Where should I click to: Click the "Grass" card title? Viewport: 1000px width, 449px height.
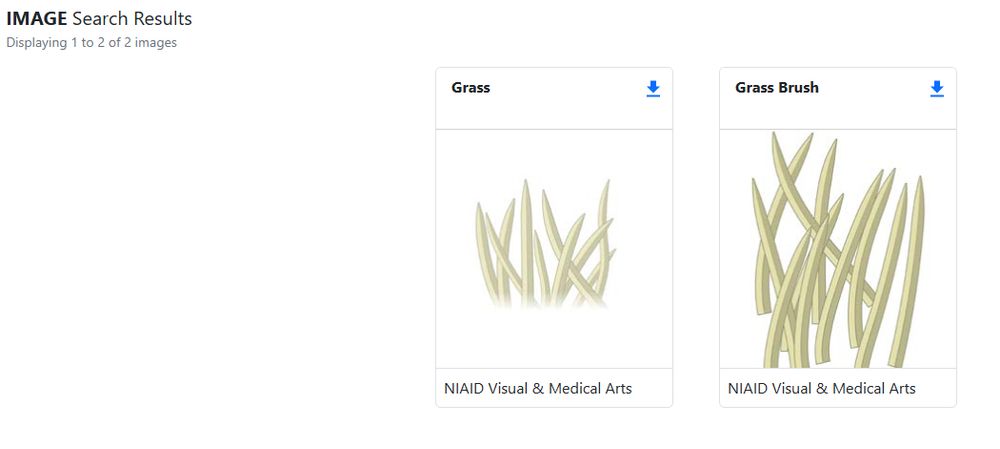pyautogui.click(x=471, y=87)
